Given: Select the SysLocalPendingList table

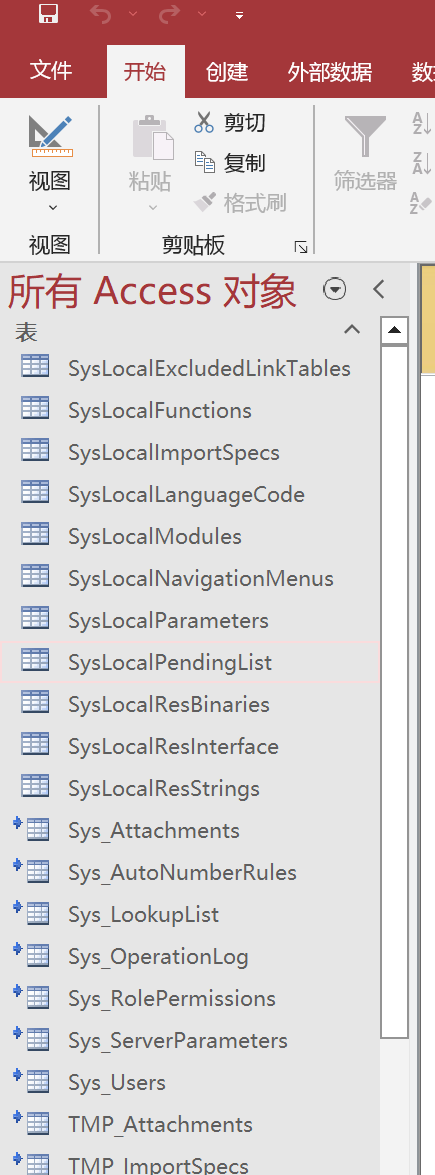Looking at the screenshot, I should (x=190, y=662).
